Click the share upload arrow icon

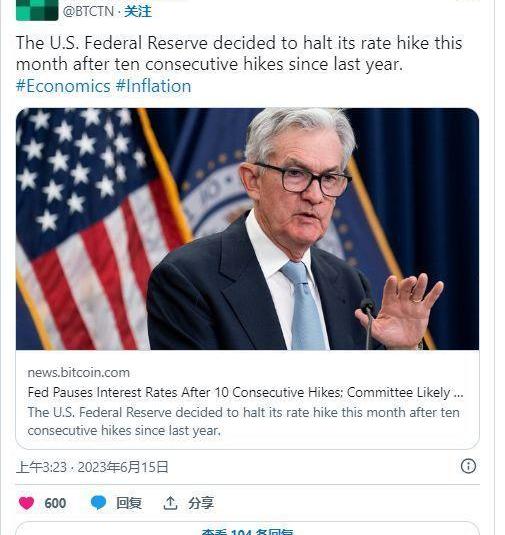[170, 503]
